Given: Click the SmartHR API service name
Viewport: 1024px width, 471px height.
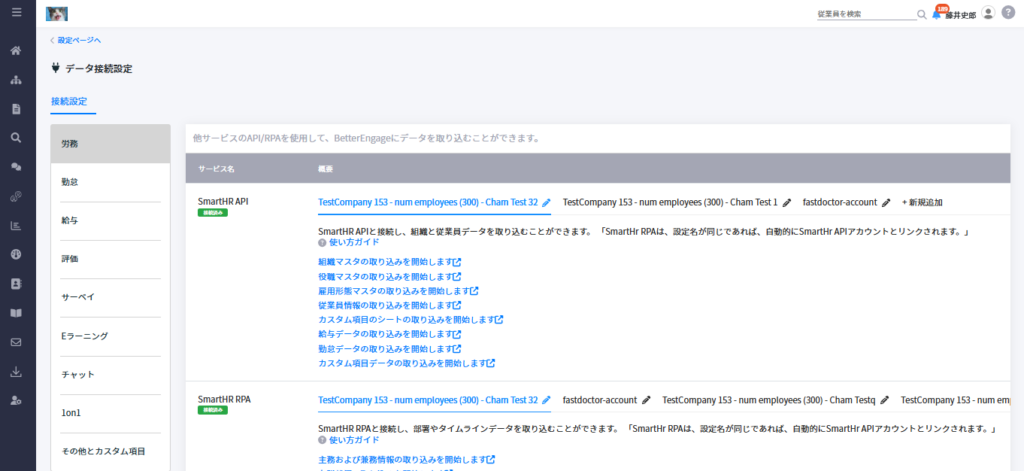Looking at the screenshot, I should [x=223, y=202].
